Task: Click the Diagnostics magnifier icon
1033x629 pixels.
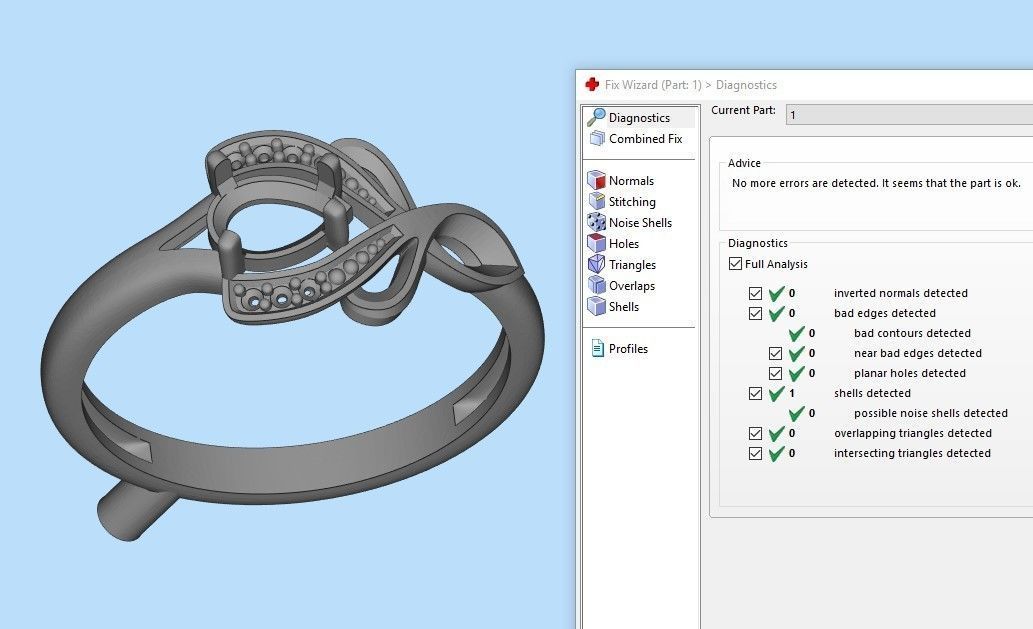Action: pyautogui.click(x=596, y=117)
